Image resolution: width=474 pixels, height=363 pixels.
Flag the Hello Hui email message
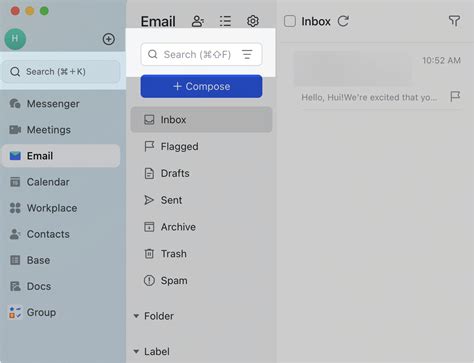(455, 97)
